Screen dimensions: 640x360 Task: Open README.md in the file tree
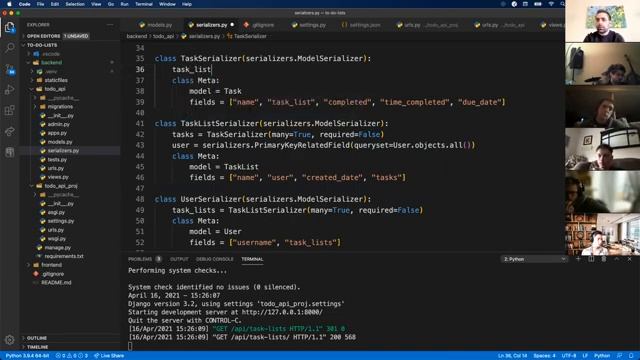tap(56, 282)
